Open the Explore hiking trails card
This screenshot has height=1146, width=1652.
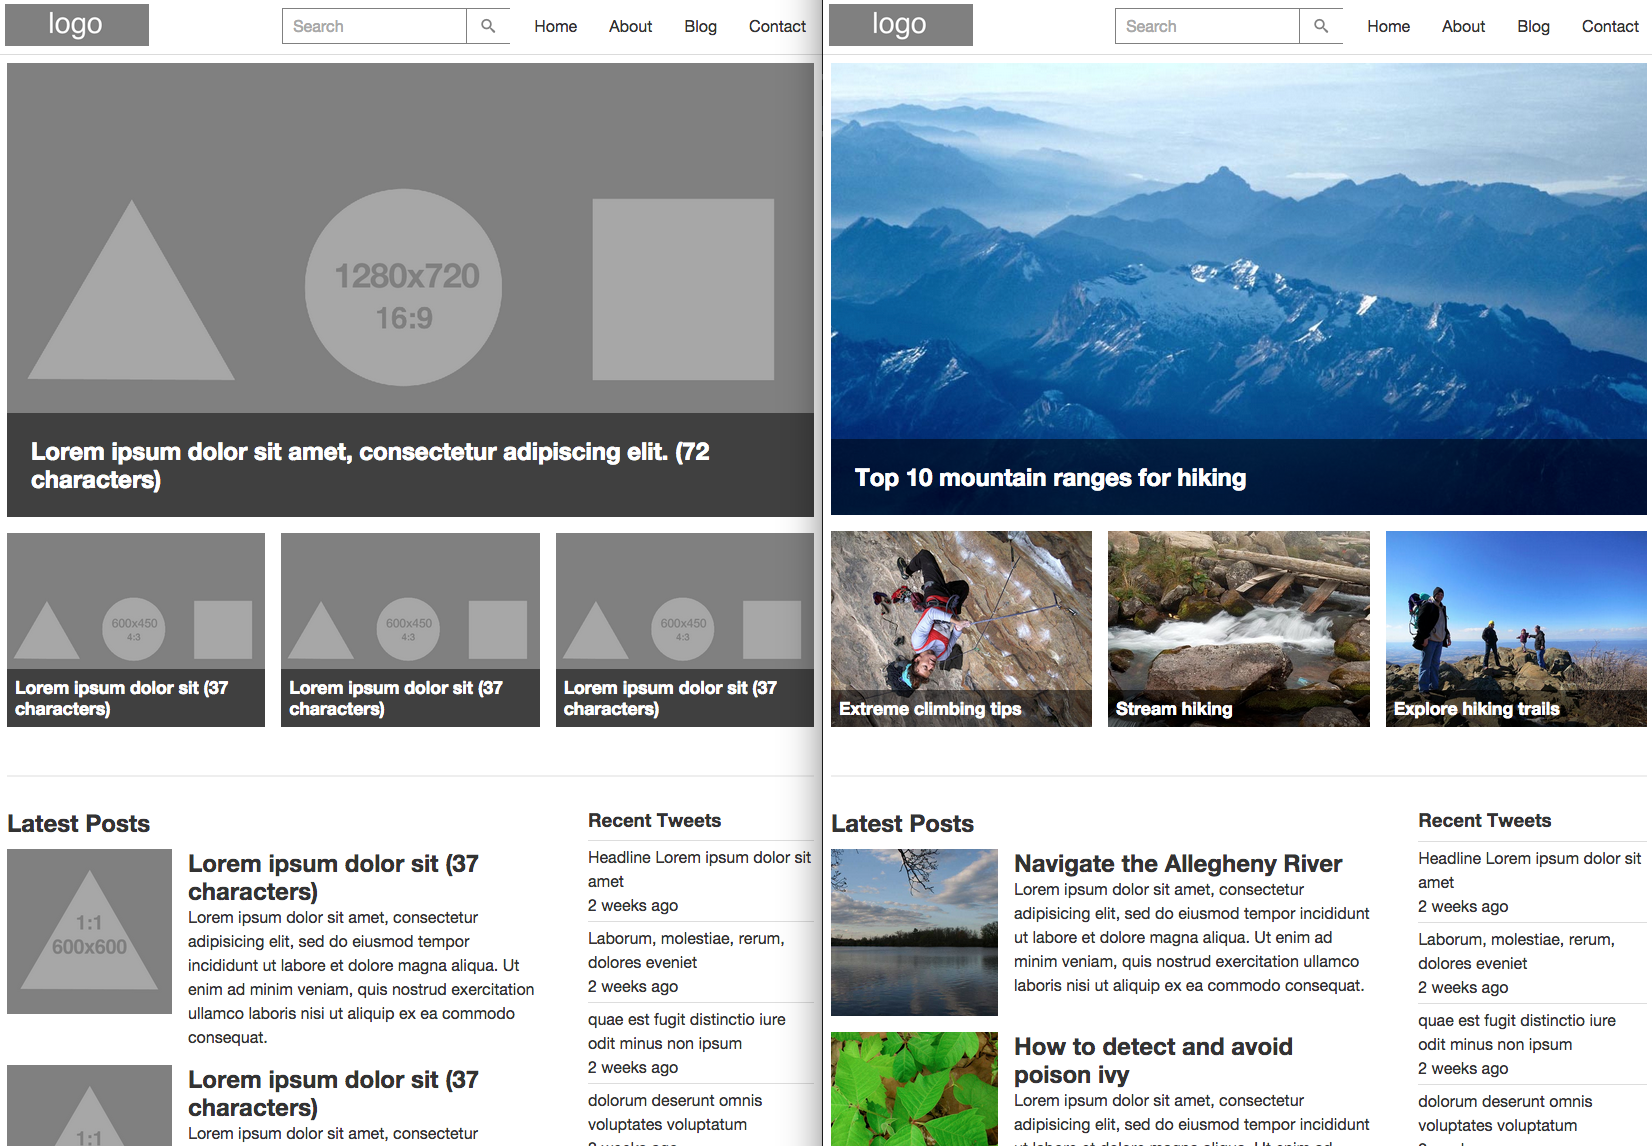(1516, 629)
